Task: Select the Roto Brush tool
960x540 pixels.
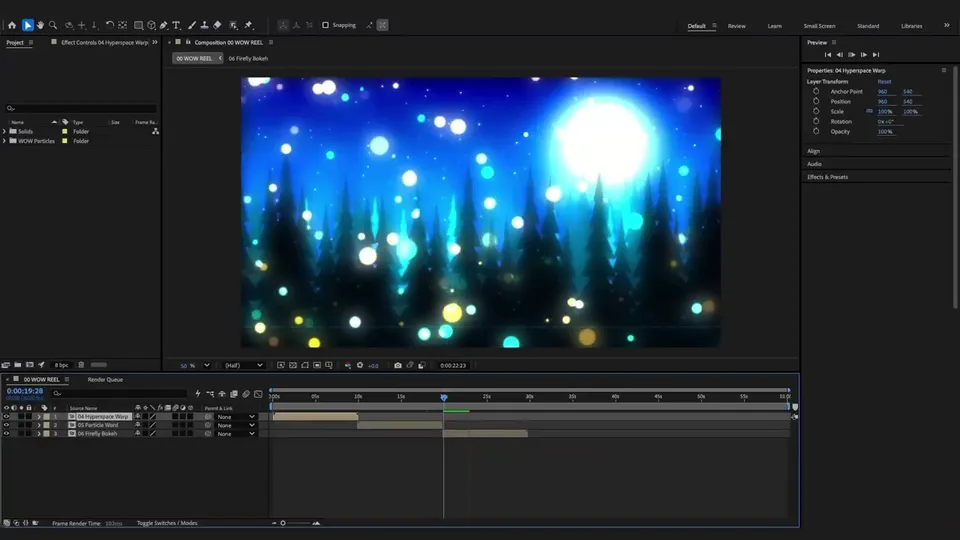Action: point(233,25)
